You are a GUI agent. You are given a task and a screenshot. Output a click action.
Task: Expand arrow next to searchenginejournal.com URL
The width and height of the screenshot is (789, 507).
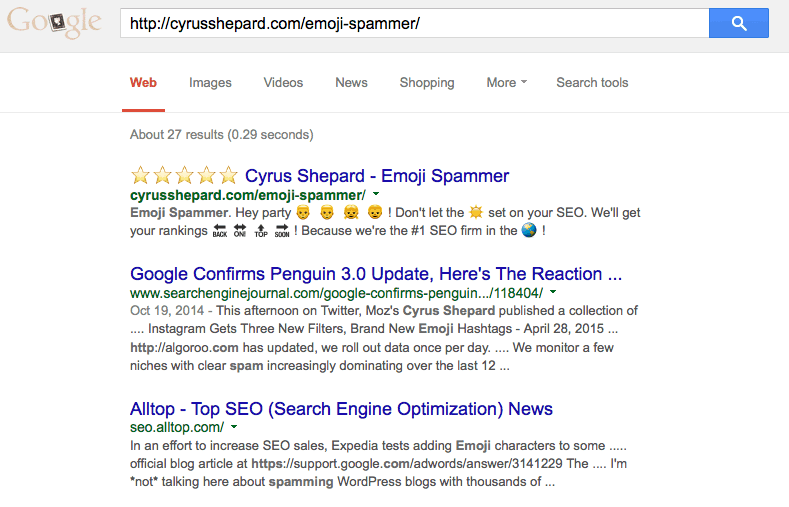pyautogui.click(x=553, y=292)
